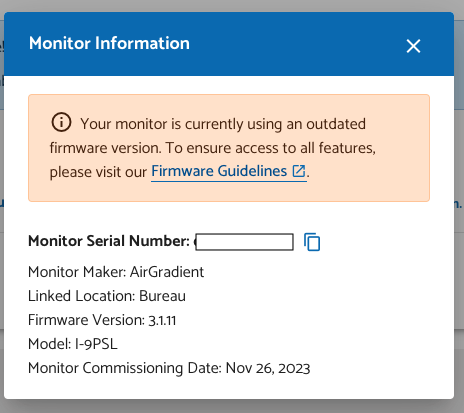464x413 pixels.
Task: Select the Nov 26, 2023 date value
Action: click(268, 368)
